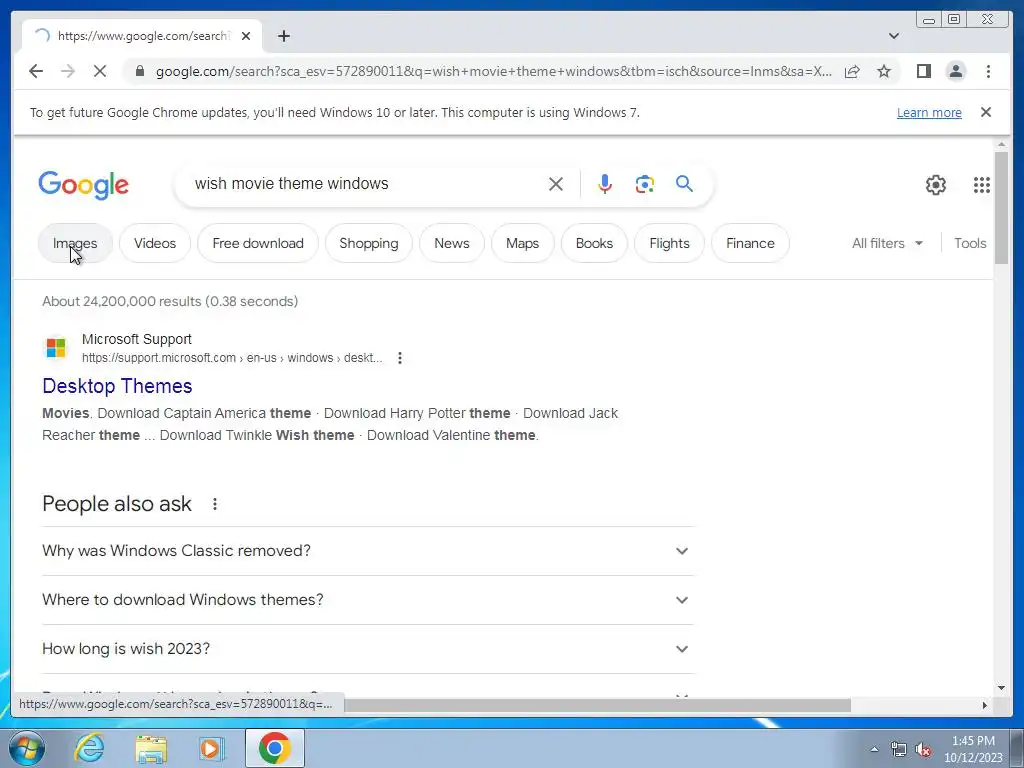The image size is (1024, 768).
Task: Open the Chrome three-dot menu
Action: [x=988, y=71]
